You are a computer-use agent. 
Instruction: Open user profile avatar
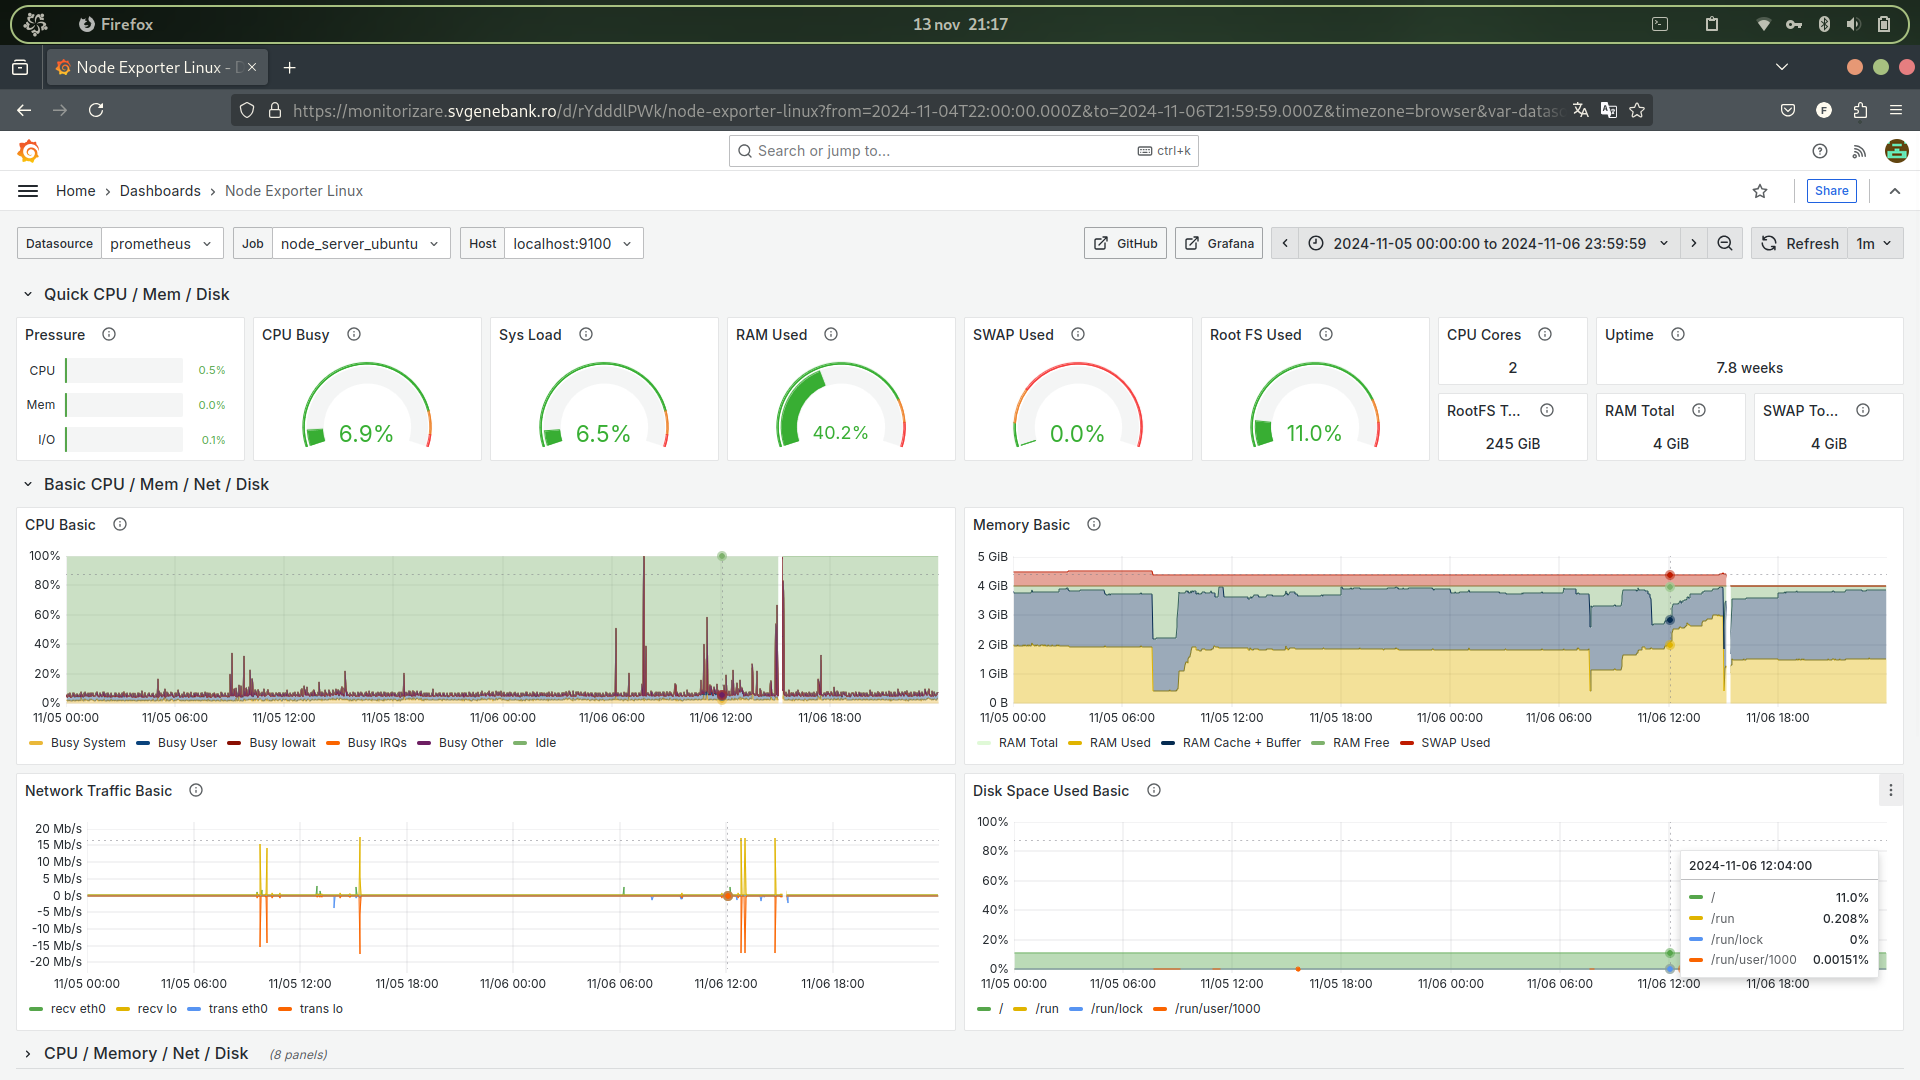[x=1896, y=151]
